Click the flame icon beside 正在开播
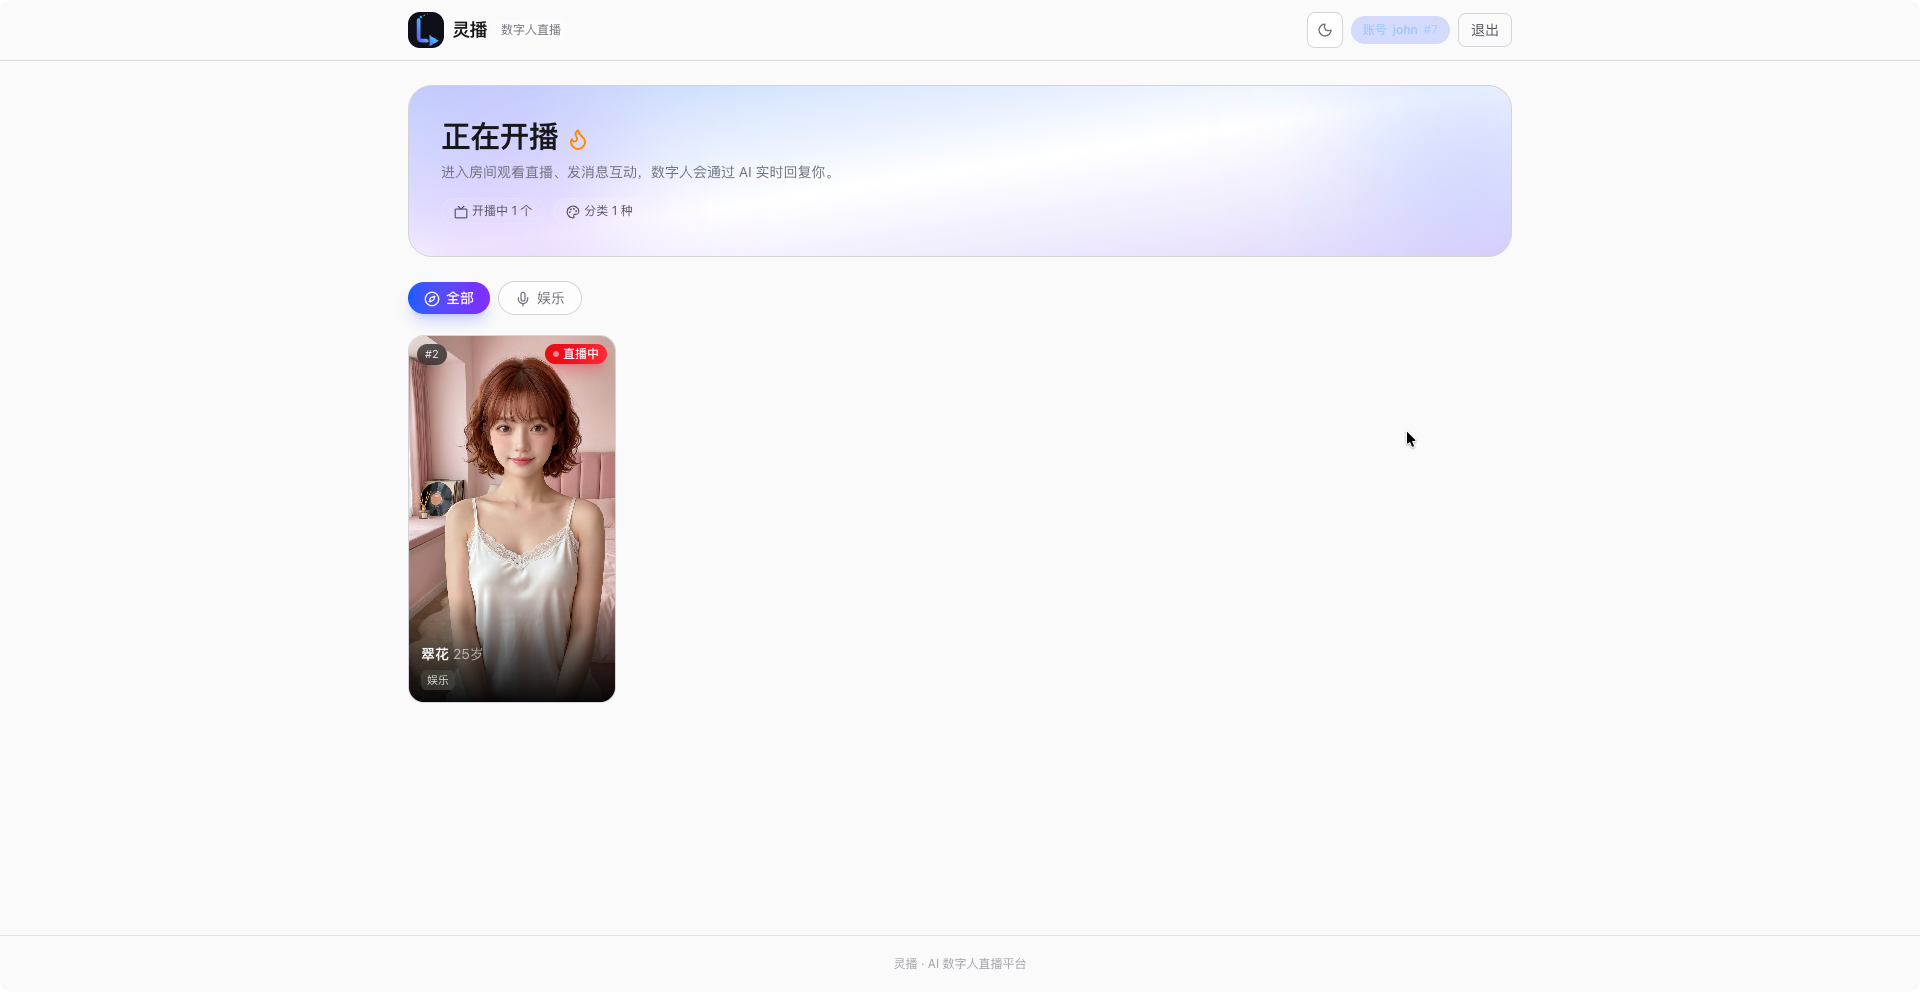Viewport: 1920px width, 992px height. pyautogui.click(x=578, y=139)
